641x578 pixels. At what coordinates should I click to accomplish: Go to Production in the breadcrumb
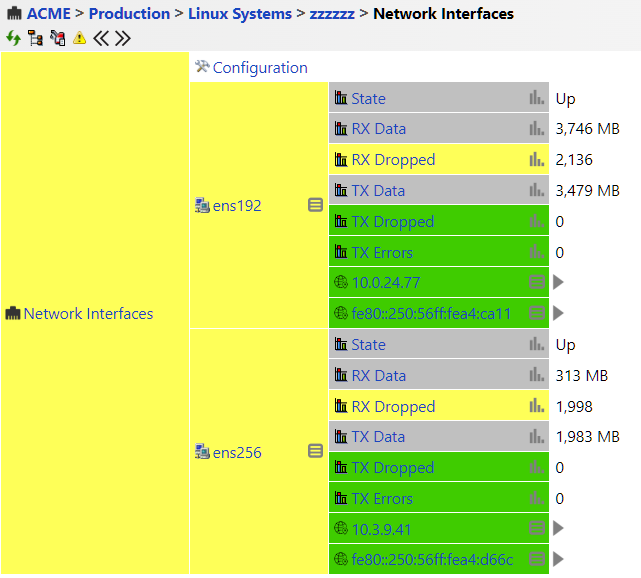click(x=129, y=14)
